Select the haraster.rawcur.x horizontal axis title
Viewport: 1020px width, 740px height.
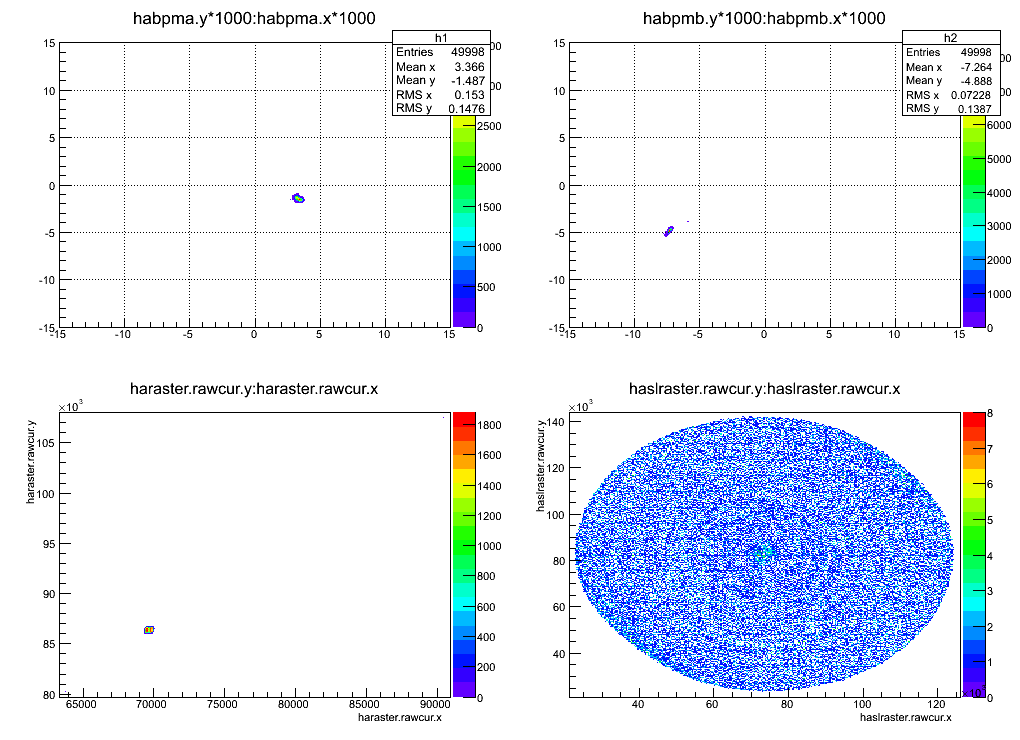(x=399, y=717)
